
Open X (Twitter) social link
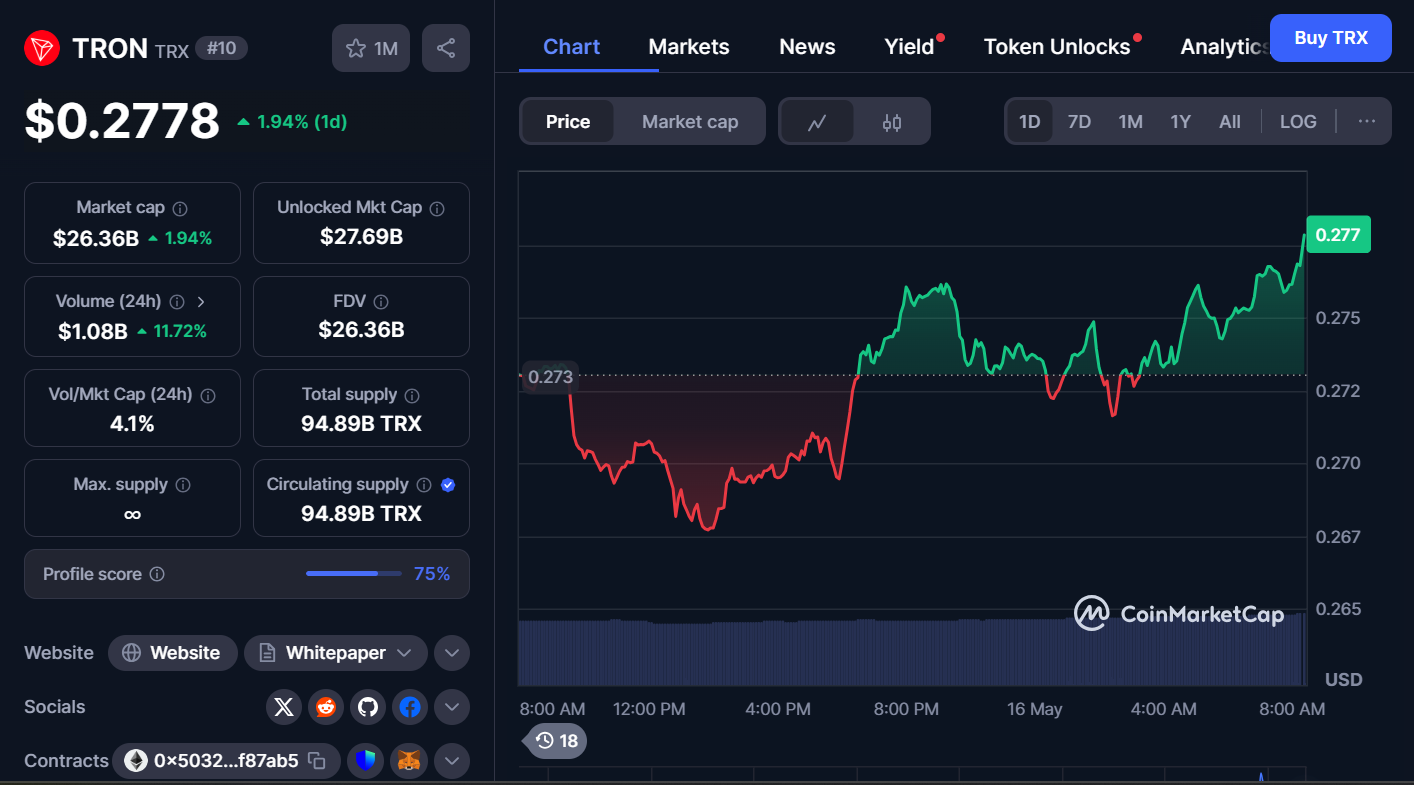coord(284,707)
